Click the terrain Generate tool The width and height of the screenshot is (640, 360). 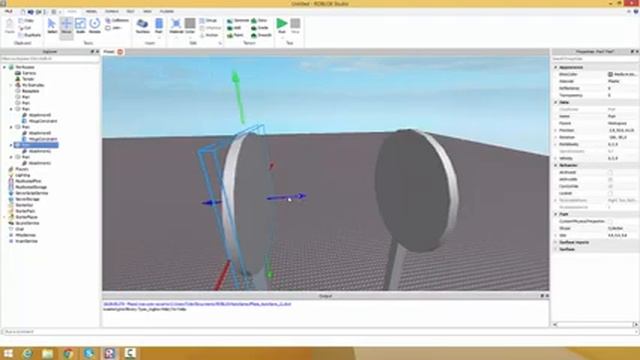pyautogui.click(x=238, y=20)
